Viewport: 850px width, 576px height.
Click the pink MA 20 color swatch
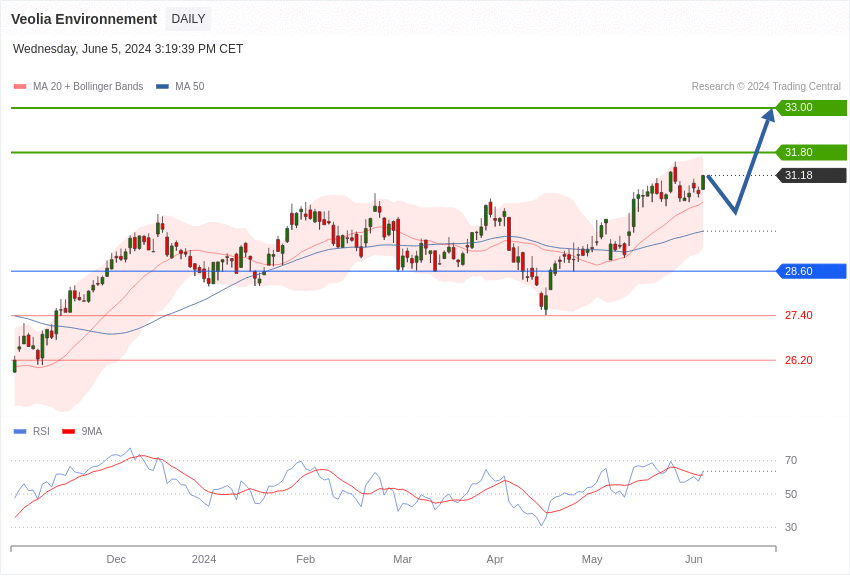pos(20,87)
